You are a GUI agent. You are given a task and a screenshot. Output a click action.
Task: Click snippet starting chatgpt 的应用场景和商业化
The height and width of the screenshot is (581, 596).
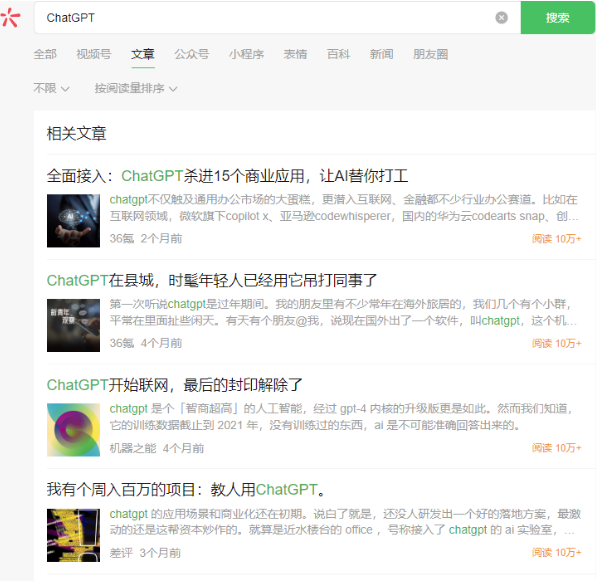tap(345, 522)
